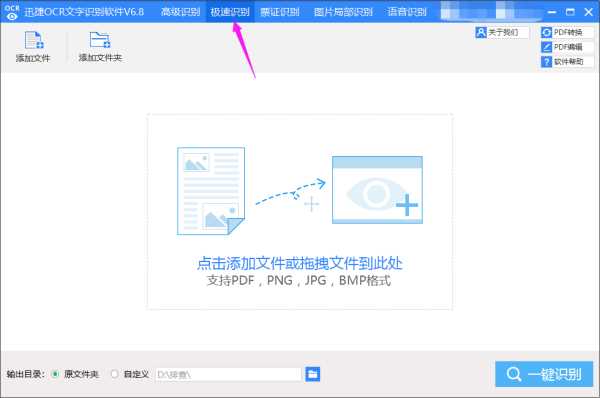Open the 图片局部识别 tab
Image resolution: width=600 pixels, height=398 pixels.
(343, 12)
